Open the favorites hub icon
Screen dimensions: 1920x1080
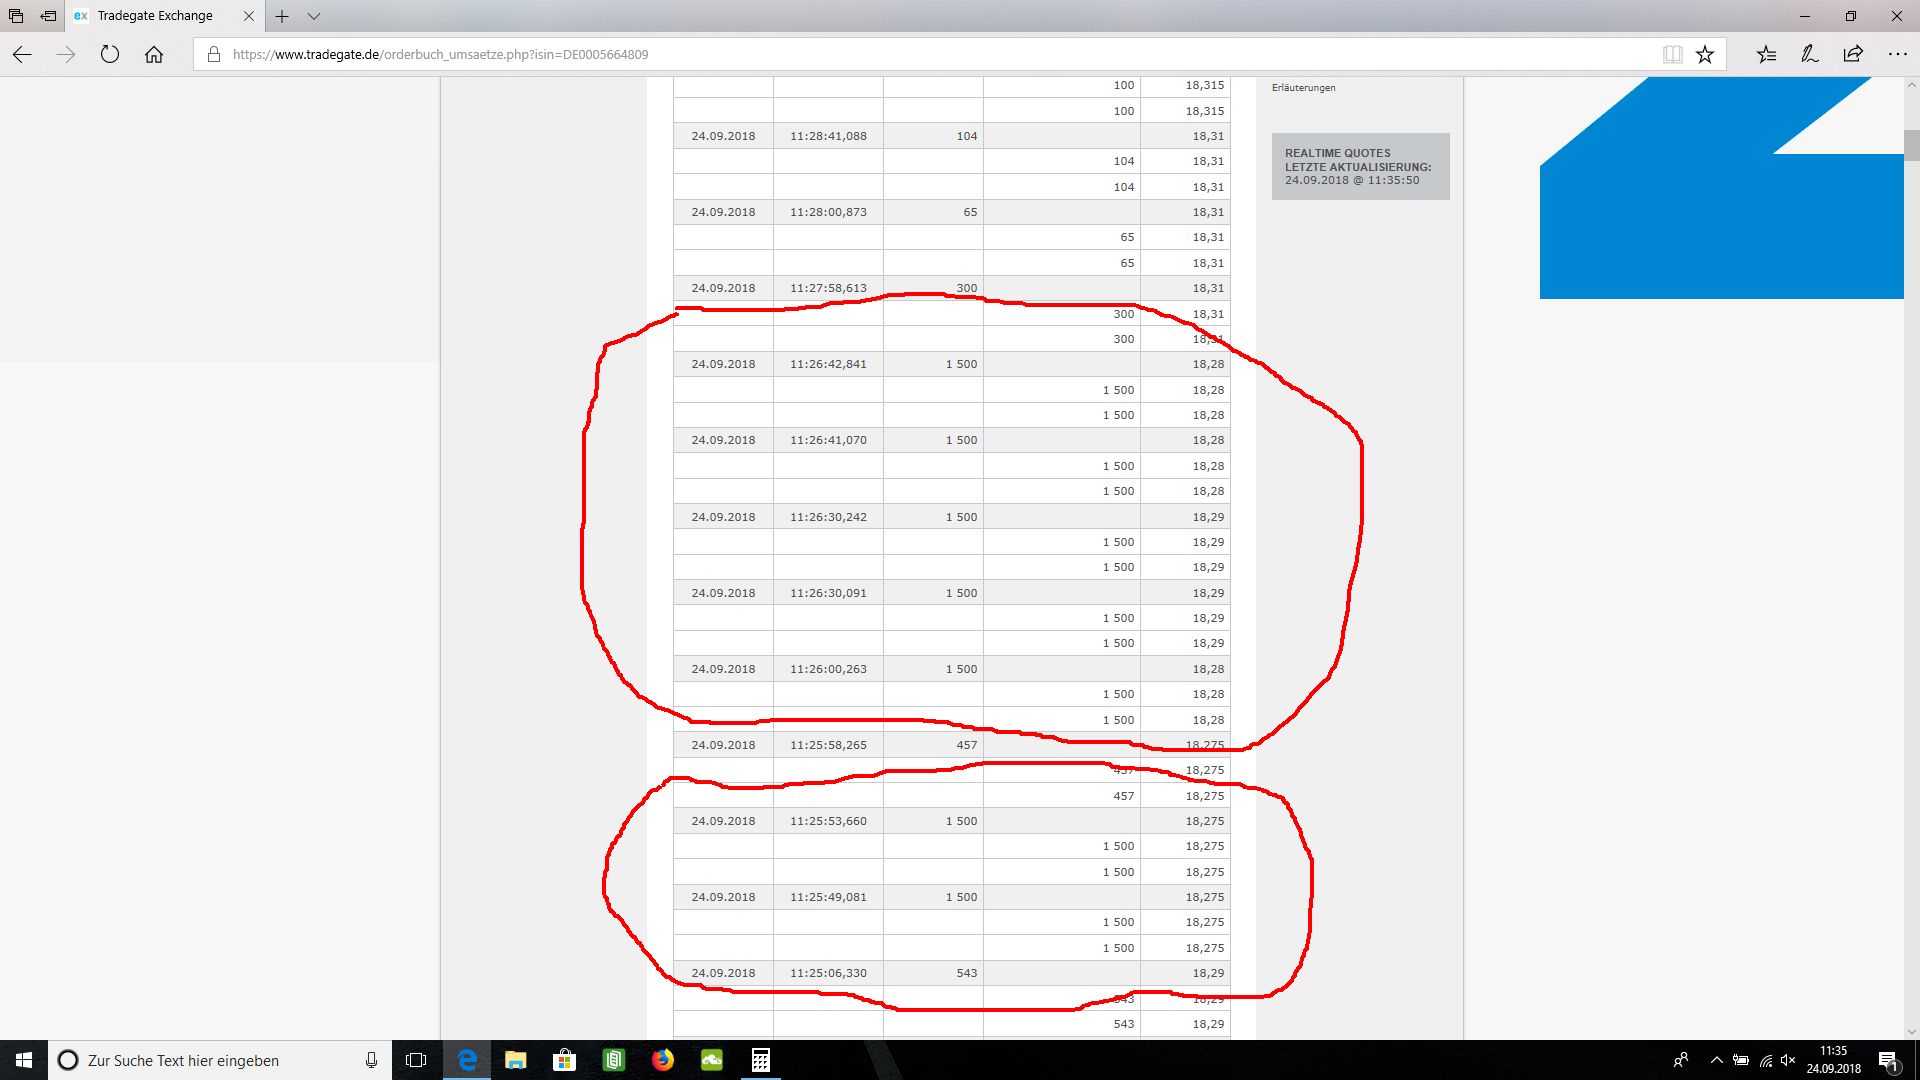[x=1767, y=55]
